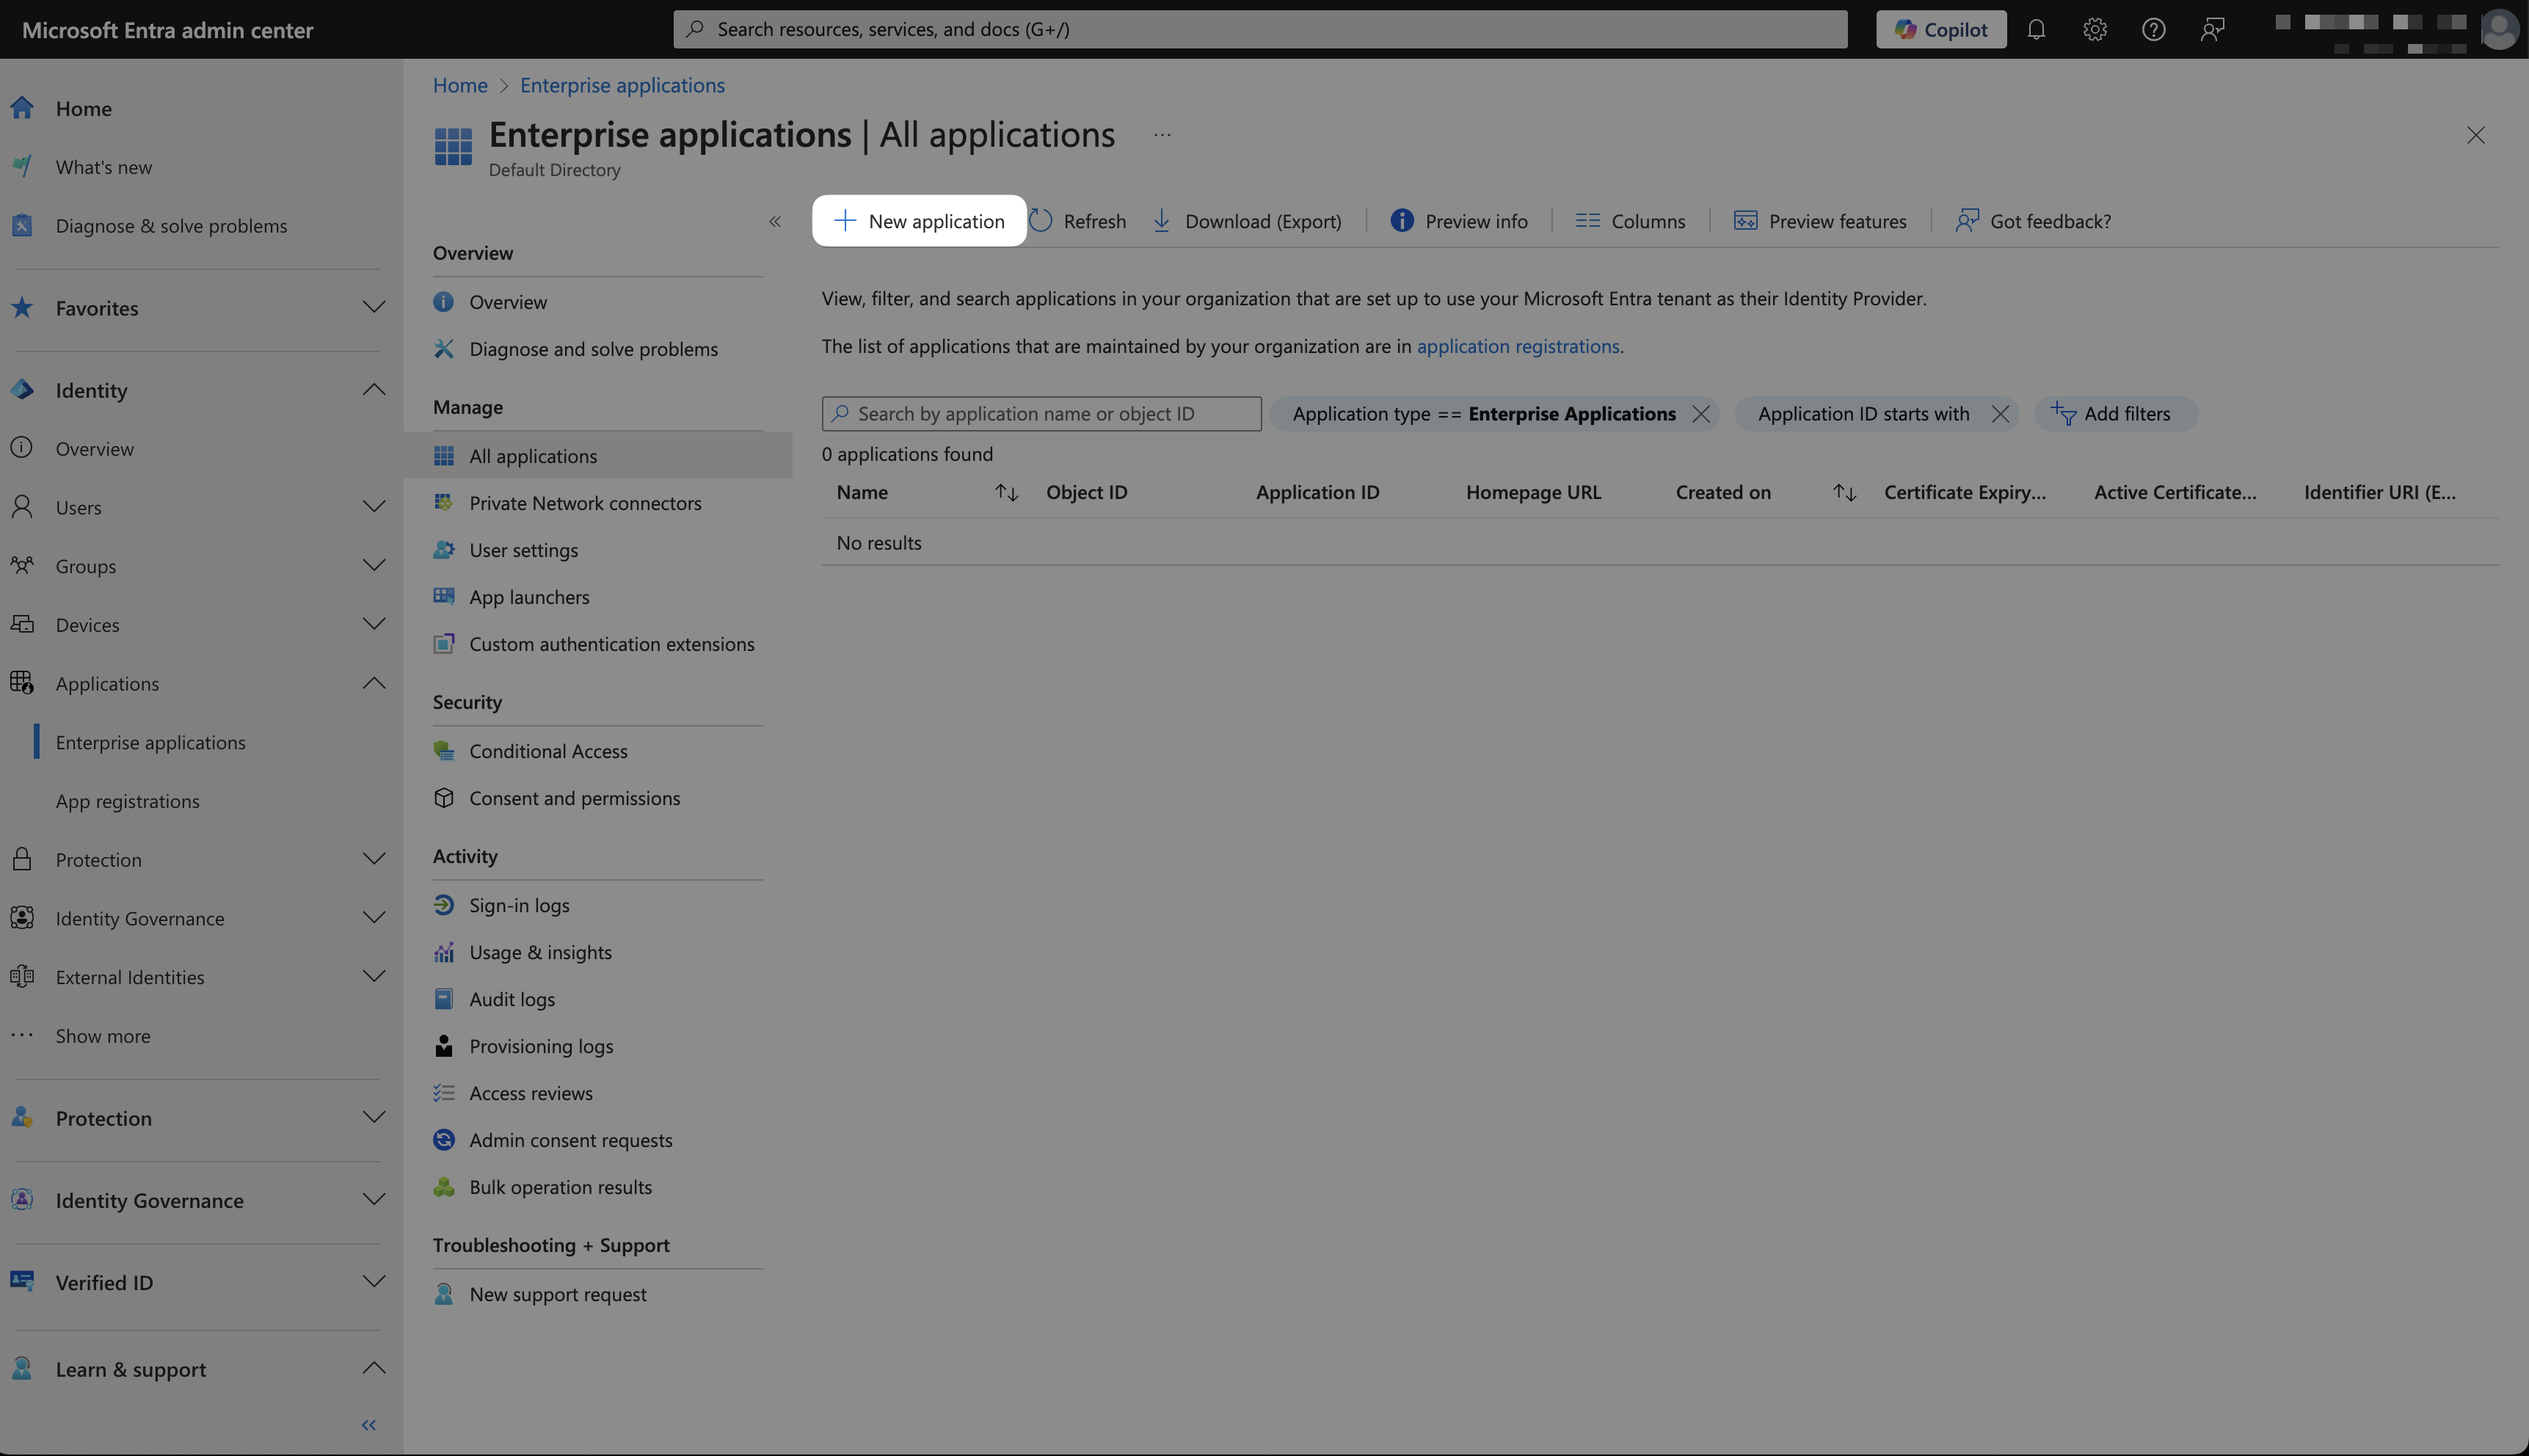Open Columns chooser in toolbar
2529x1456 pixels.
tap(1630, 221)
